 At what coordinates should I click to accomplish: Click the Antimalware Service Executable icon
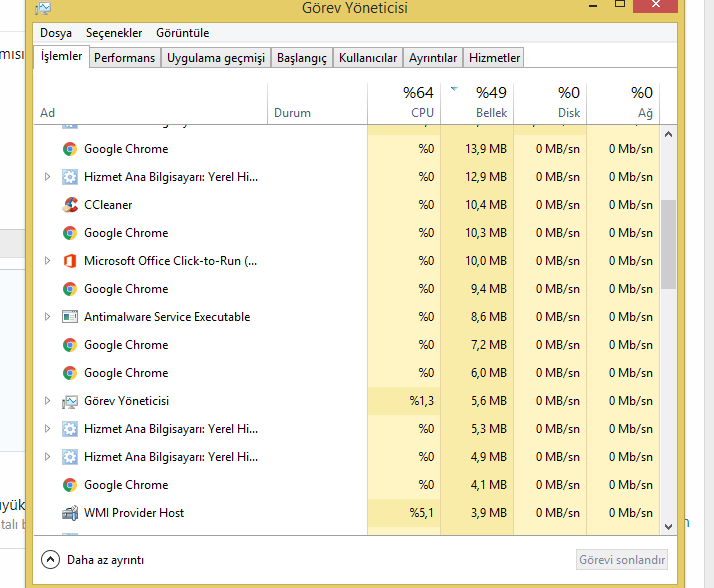tap(70, 317)
